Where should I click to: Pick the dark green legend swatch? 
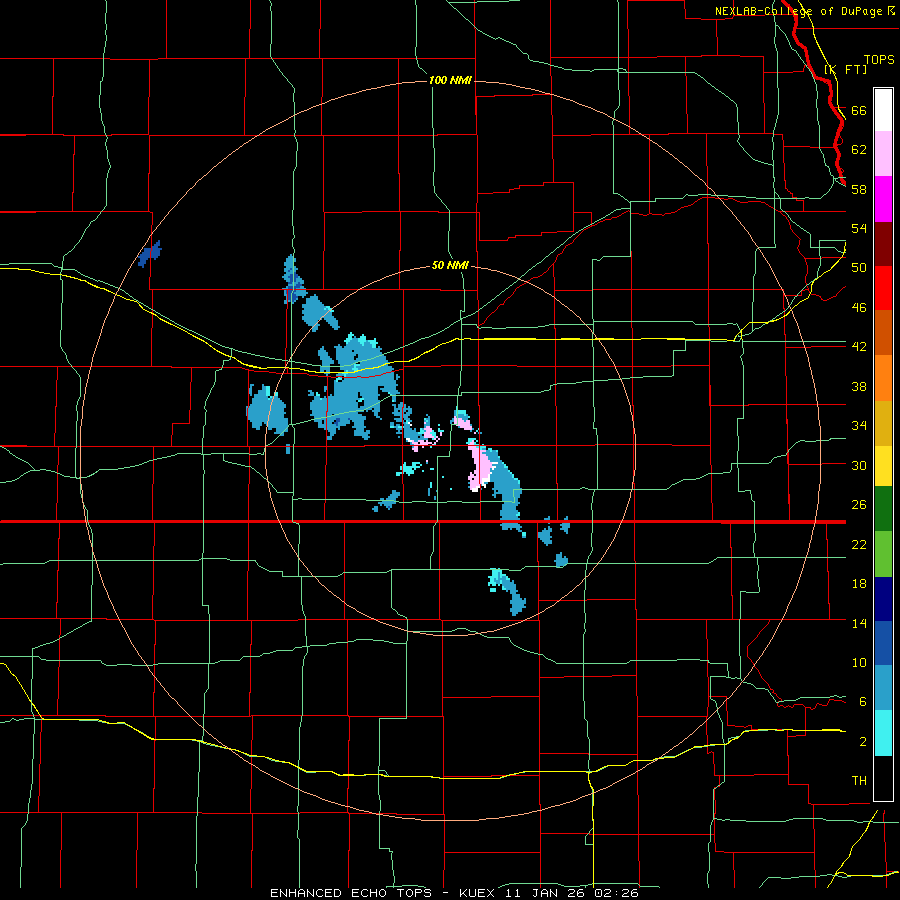pyautogui.click(x=883, y=509)
